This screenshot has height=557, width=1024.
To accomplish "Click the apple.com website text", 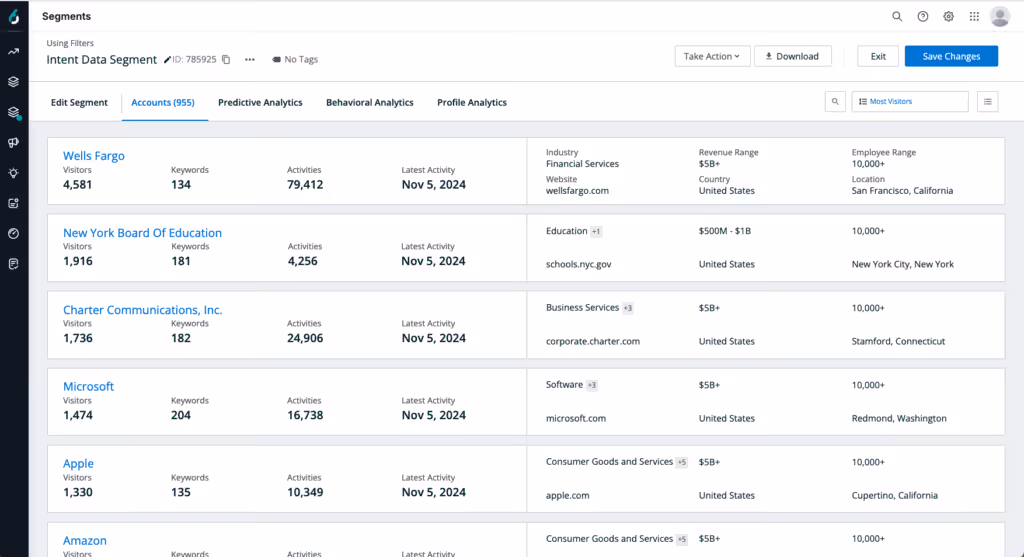I will click(x=568, y=496).
